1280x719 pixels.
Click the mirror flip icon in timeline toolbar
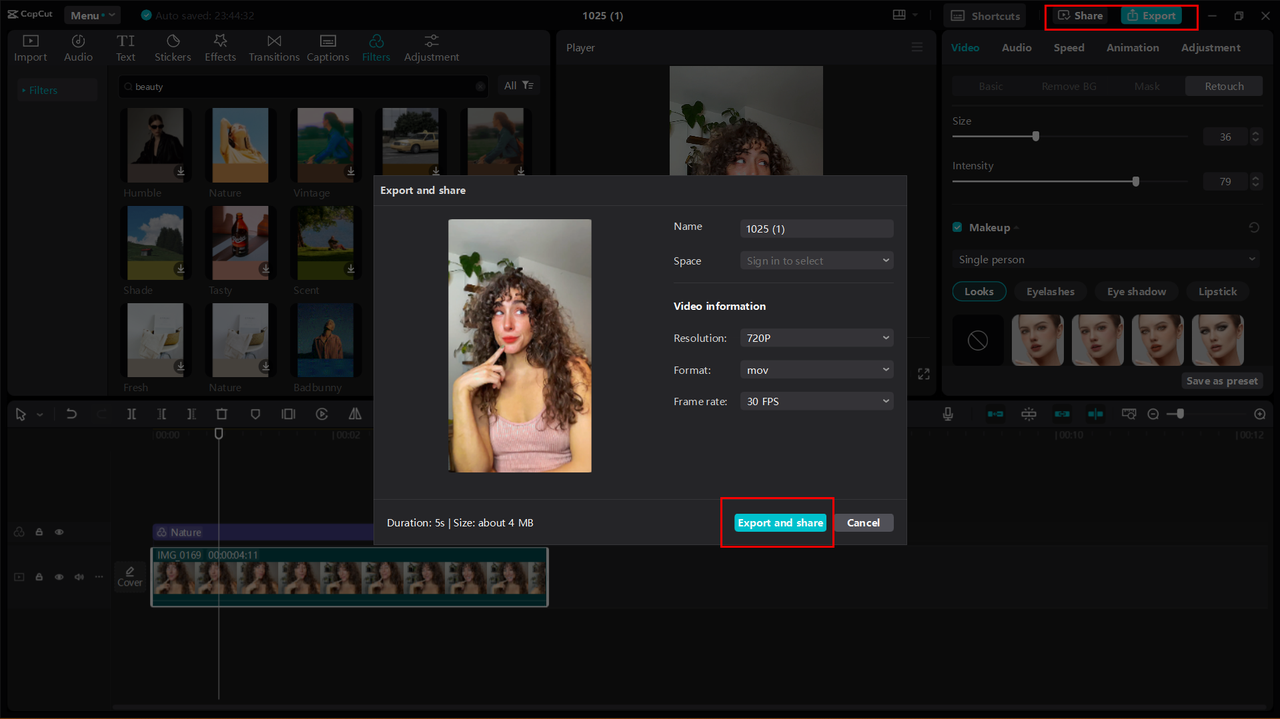click(x=355, y=414)
